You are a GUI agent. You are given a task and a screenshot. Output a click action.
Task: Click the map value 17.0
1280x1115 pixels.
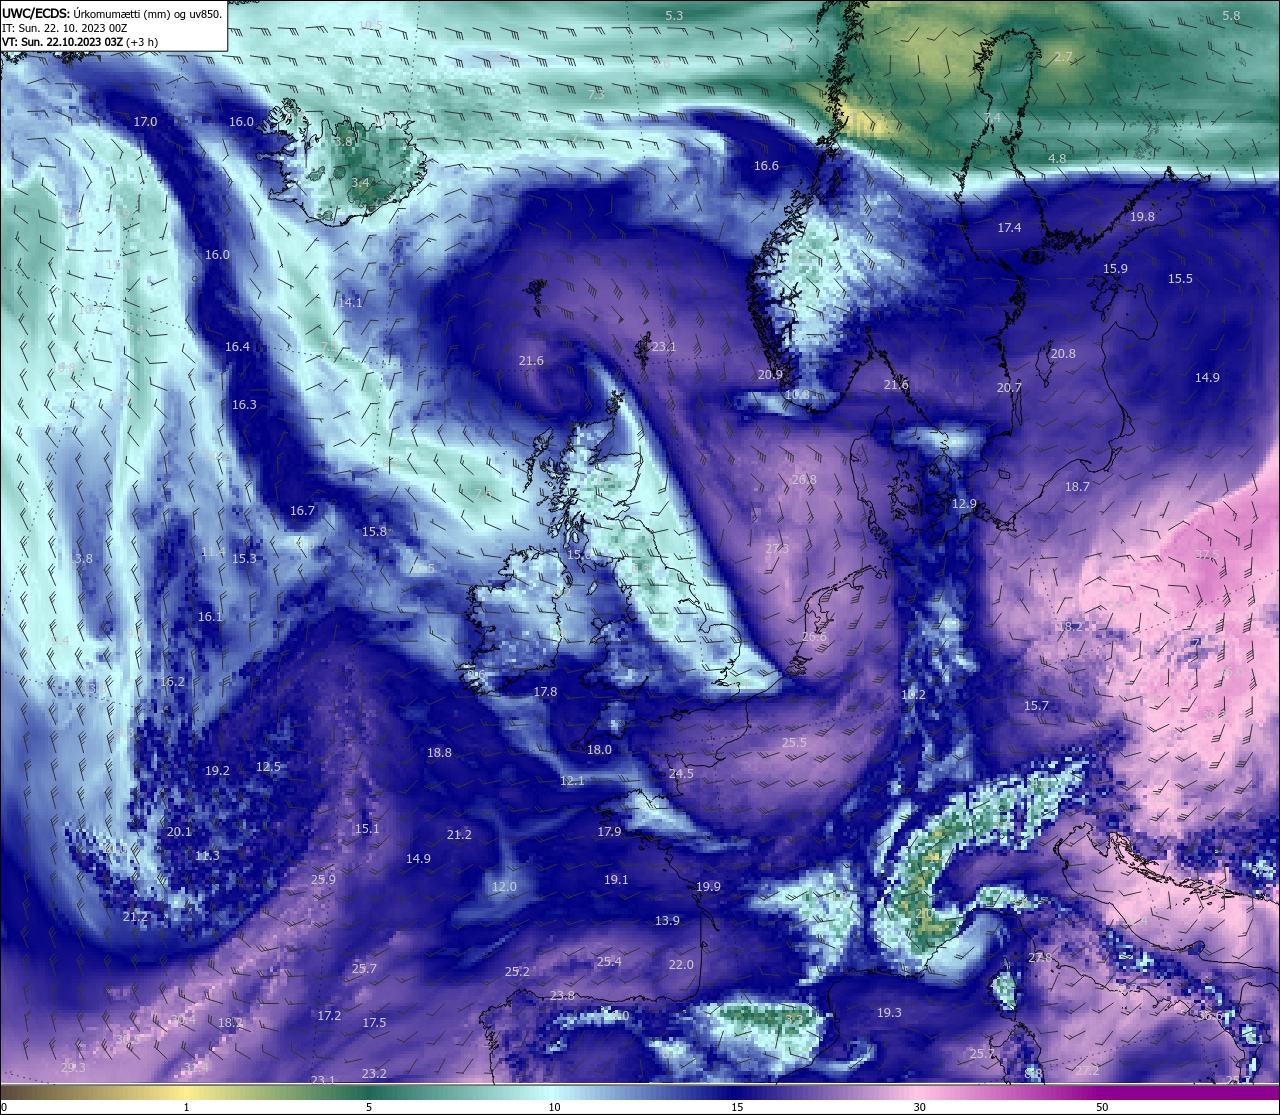point(145,122)
